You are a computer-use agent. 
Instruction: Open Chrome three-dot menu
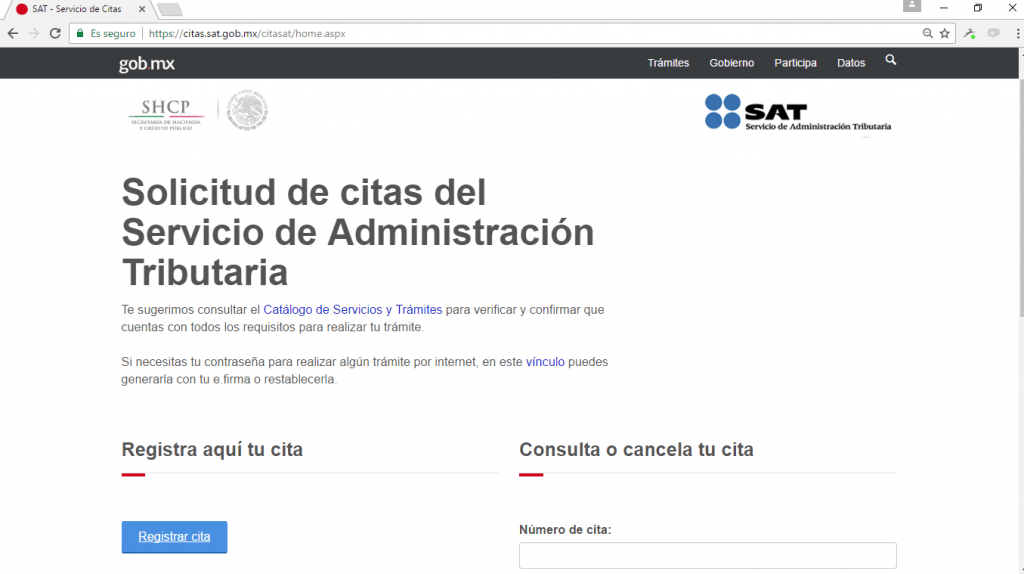click(1017, 33)
